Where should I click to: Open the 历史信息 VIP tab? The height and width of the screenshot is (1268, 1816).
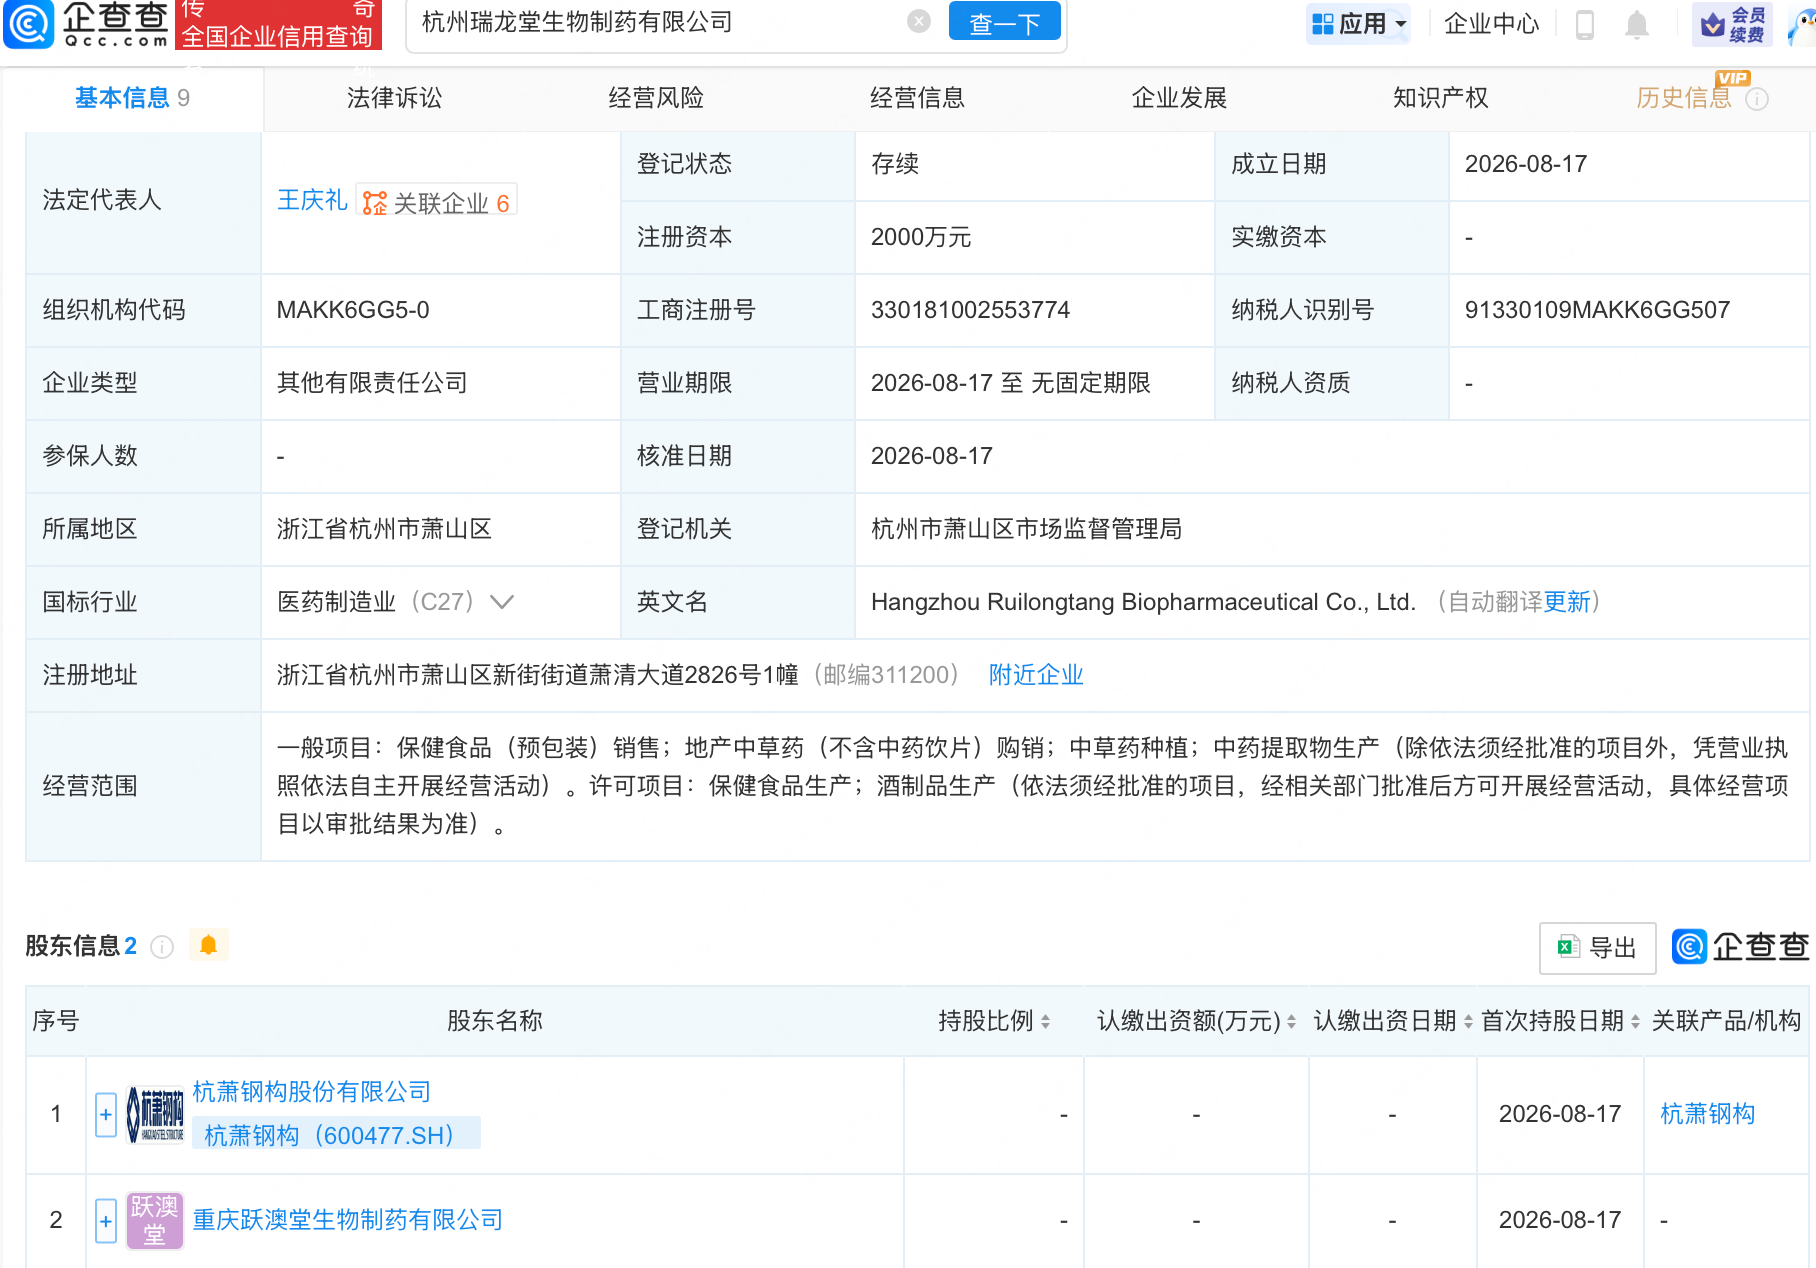coord(1684,98)
